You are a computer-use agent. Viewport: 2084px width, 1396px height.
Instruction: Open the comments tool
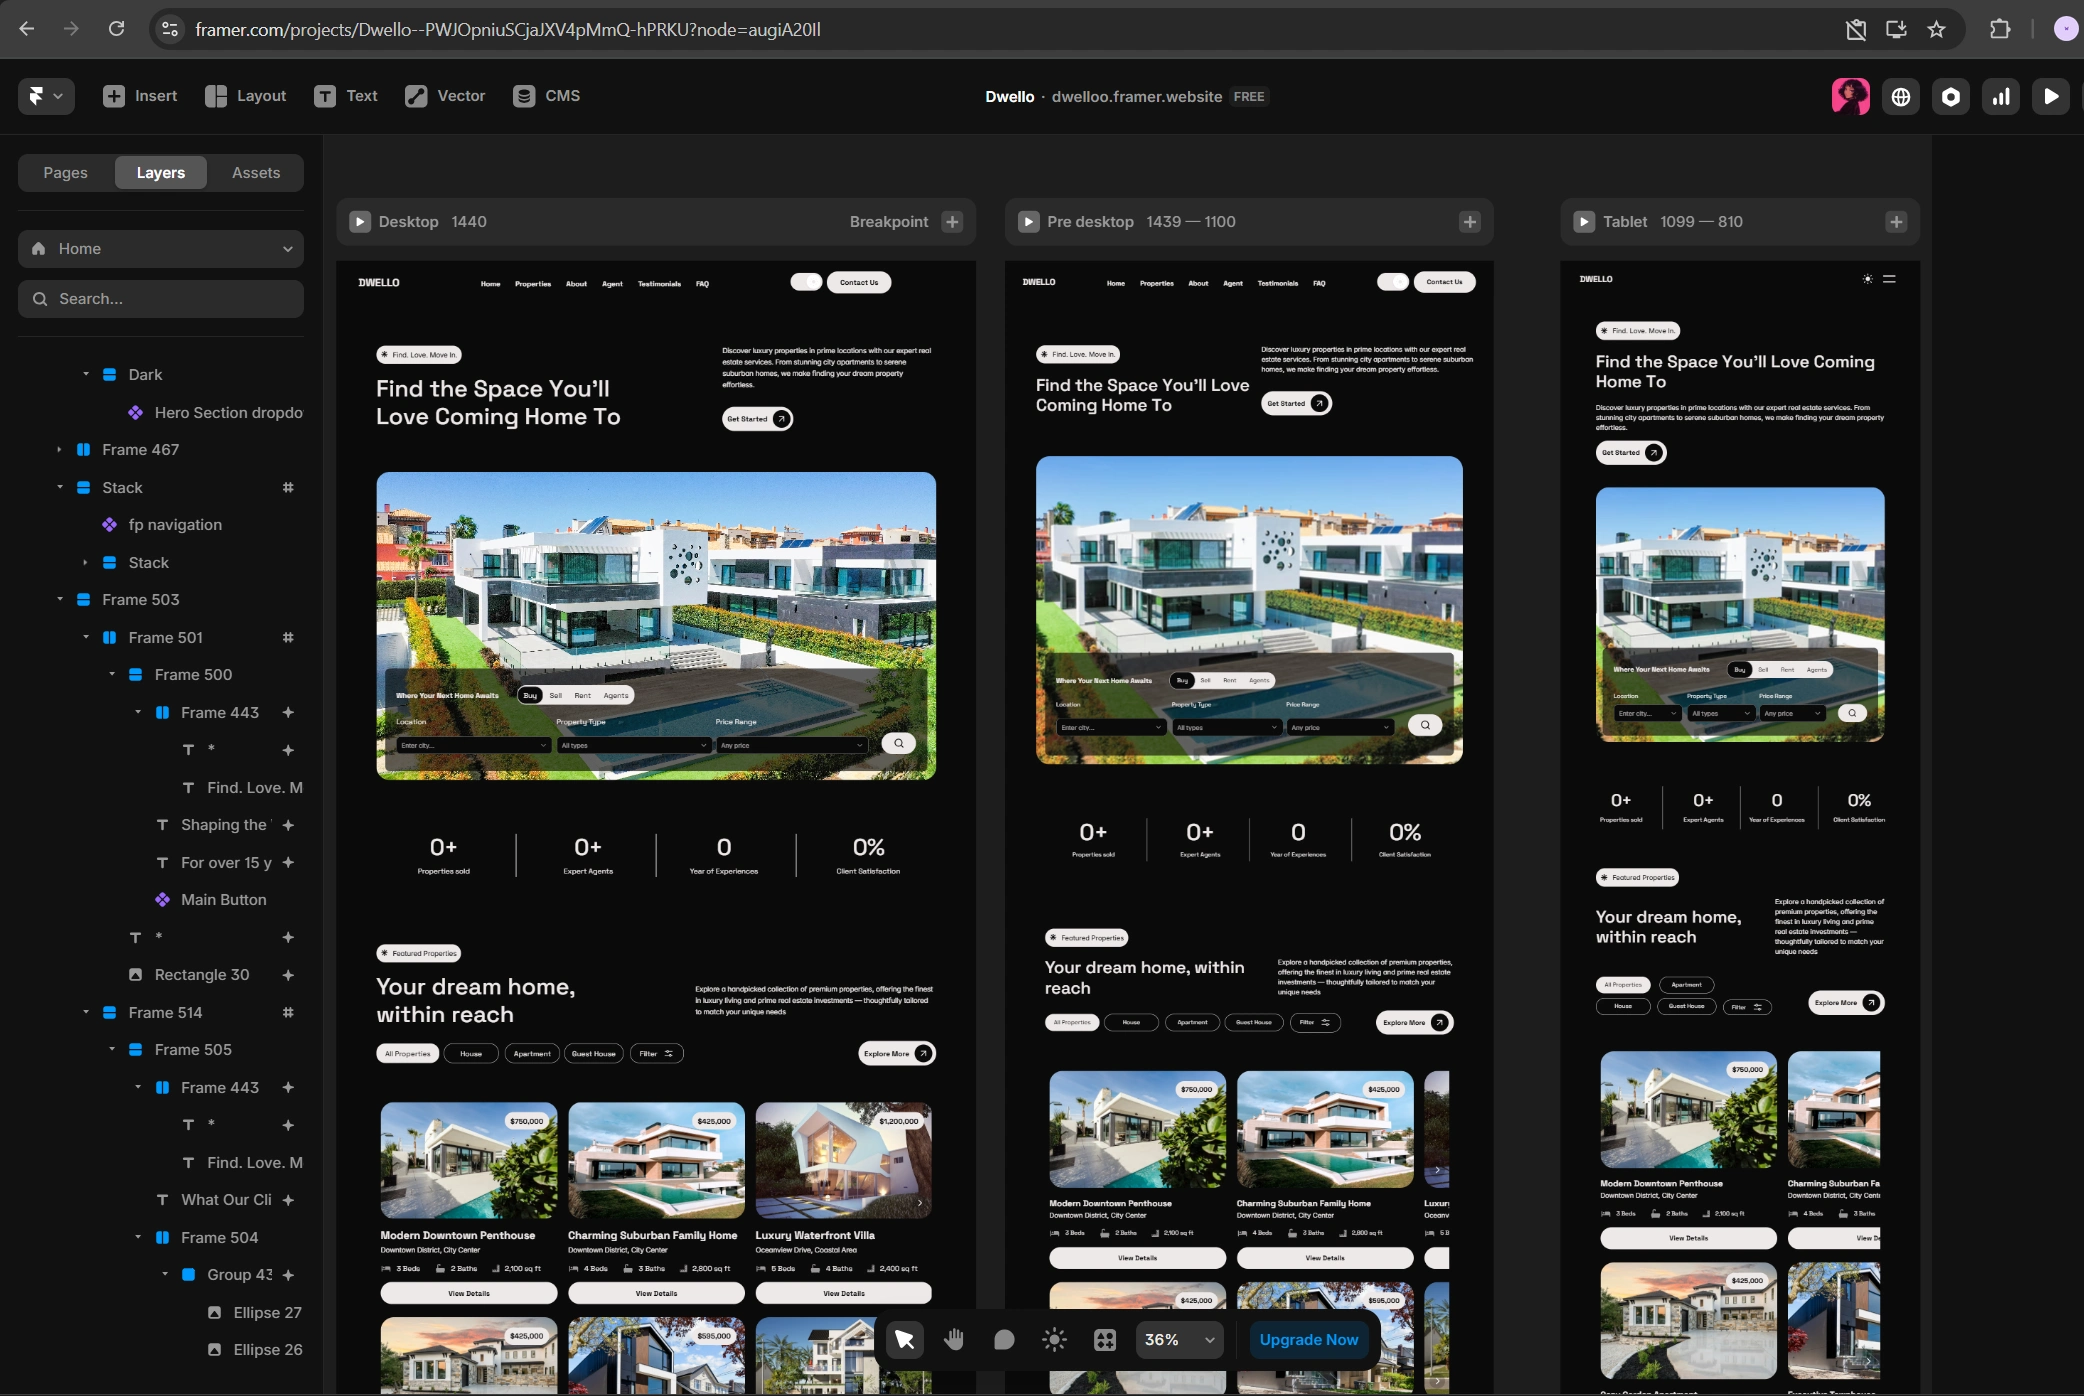click(1003, 1339)
